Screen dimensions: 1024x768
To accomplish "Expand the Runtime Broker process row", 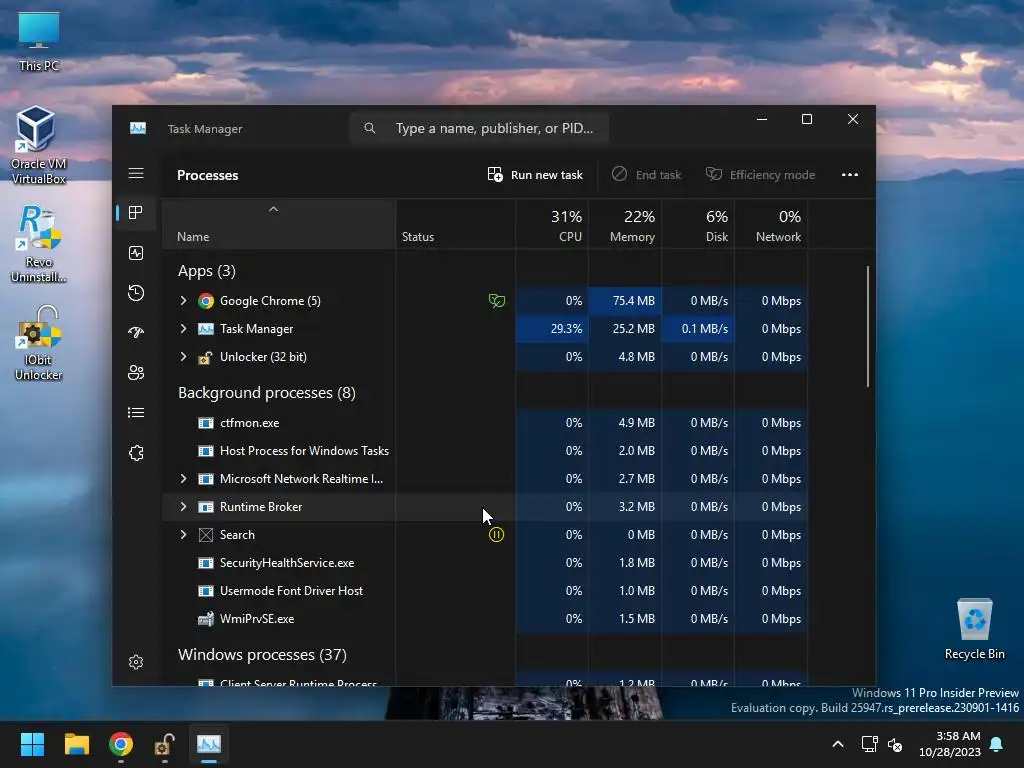I will pyautogui.click(x=184, y=507).
